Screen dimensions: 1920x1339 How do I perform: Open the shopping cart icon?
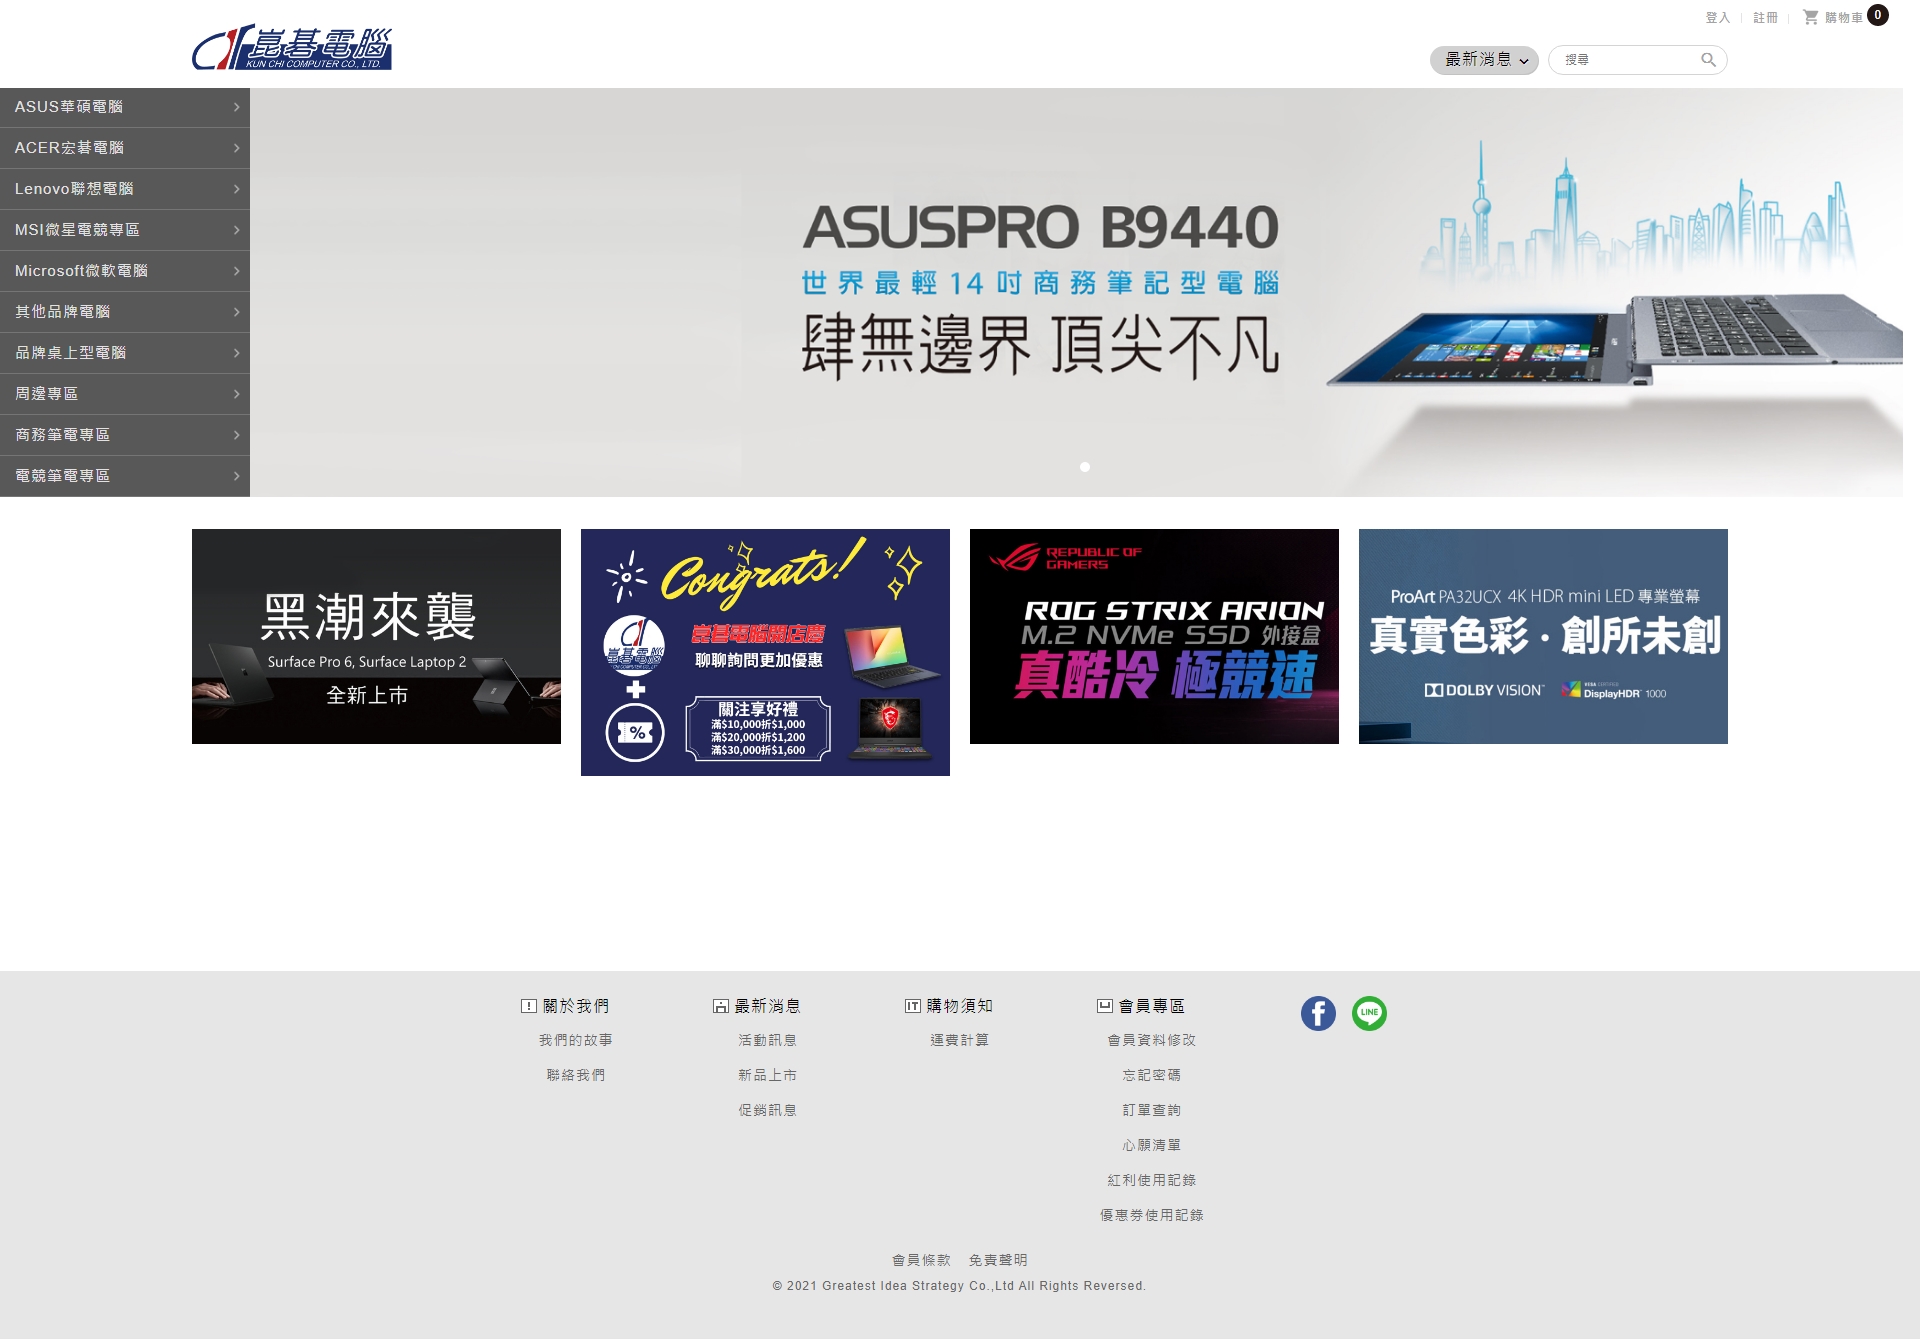[1810, 17]
